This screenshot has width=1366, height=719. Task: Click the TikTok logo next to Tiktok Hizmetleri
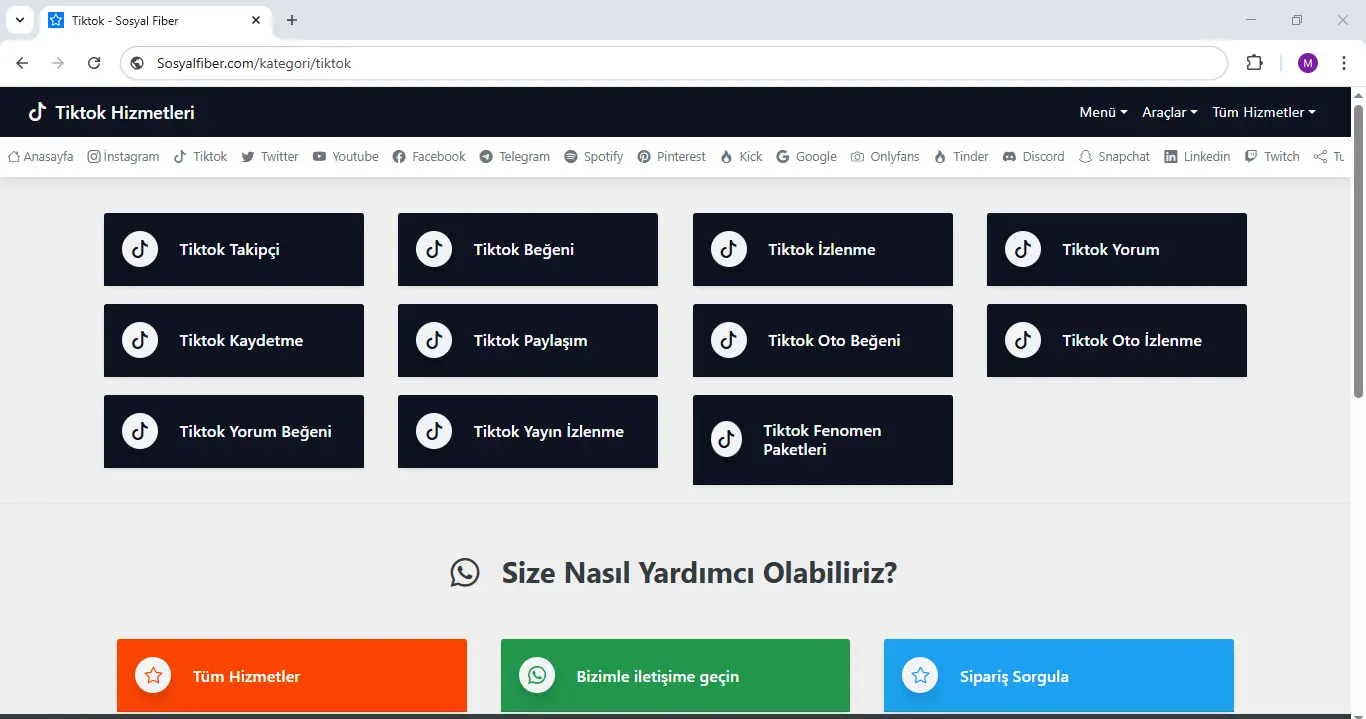[36, 111]
